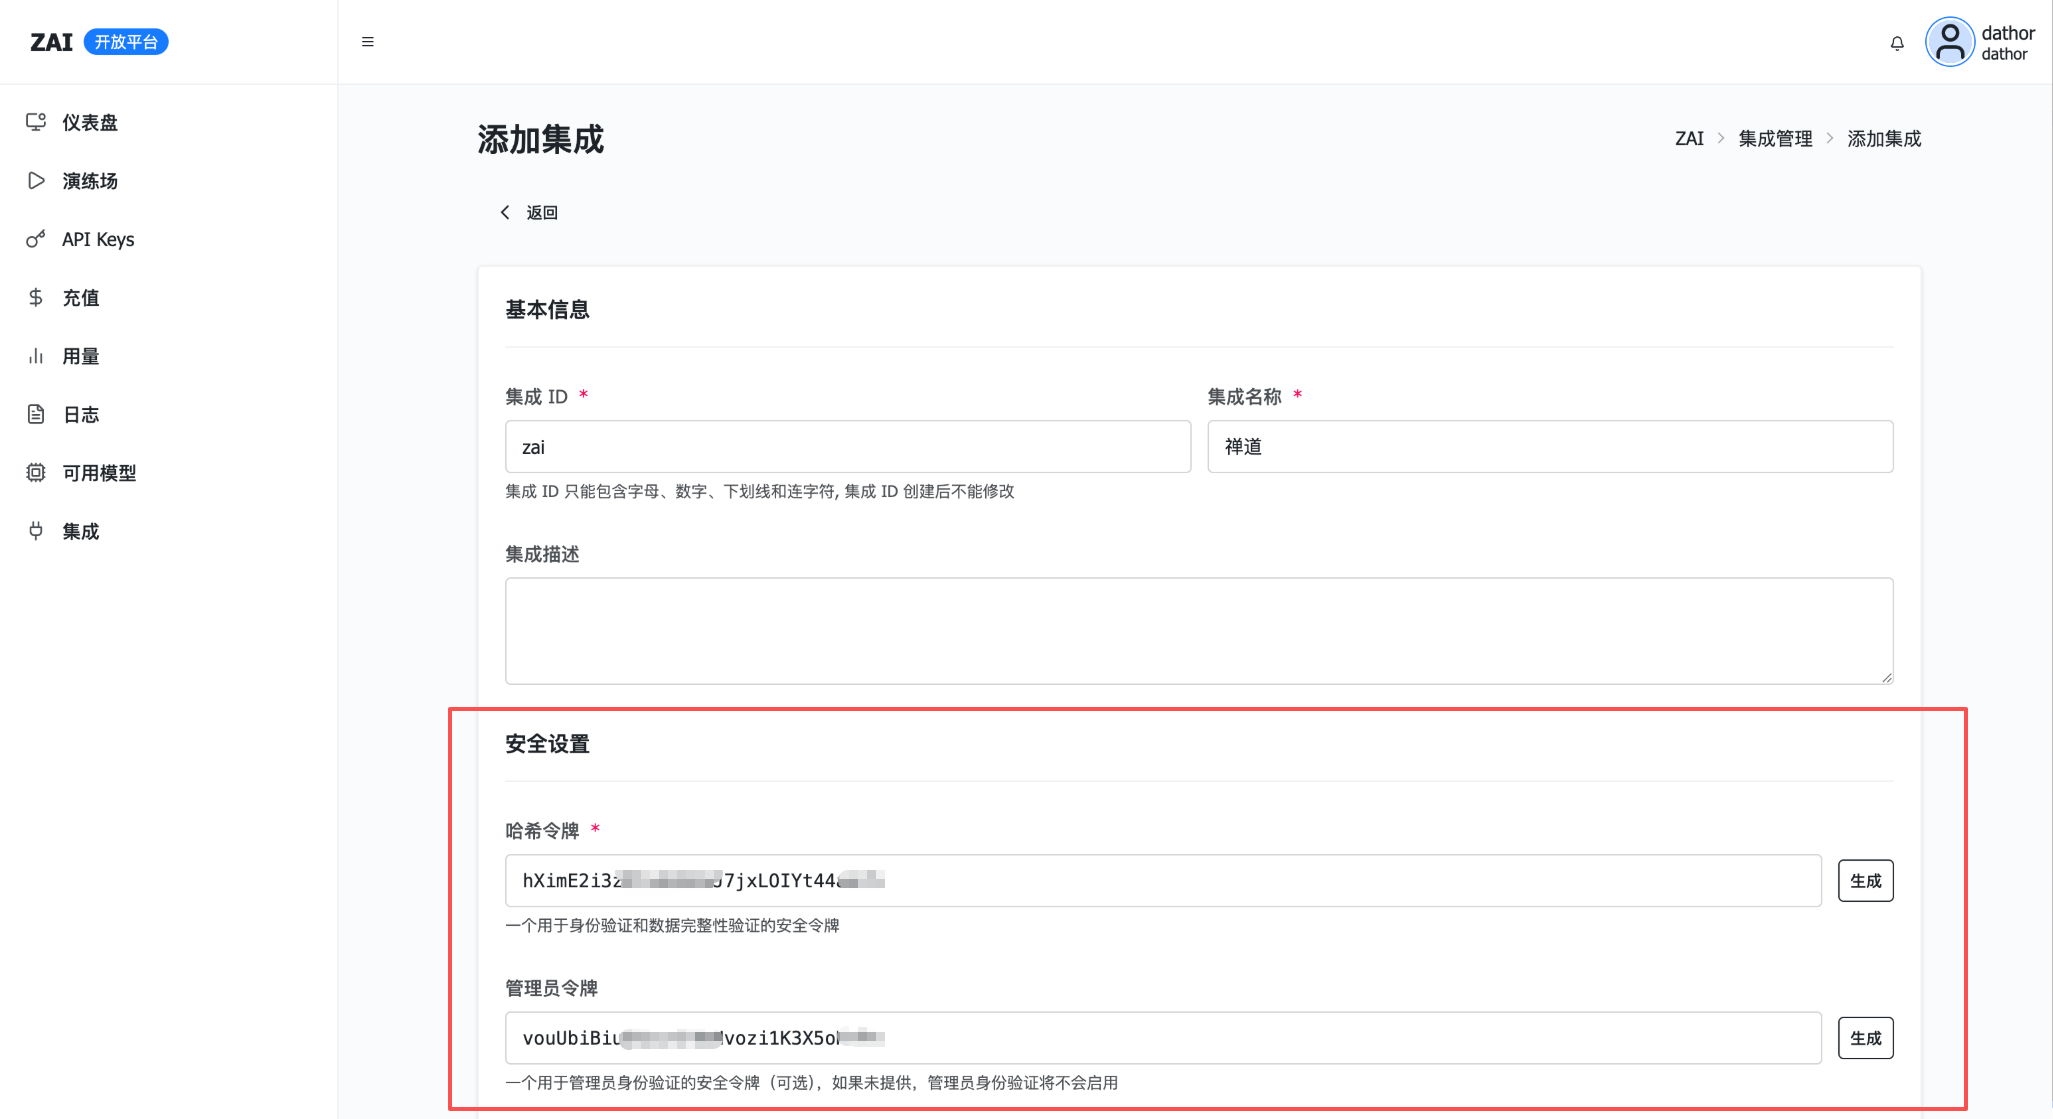Click the recharge dollar sign icon
This screenshot has height=1119, width=2053.
click(36, 297)
